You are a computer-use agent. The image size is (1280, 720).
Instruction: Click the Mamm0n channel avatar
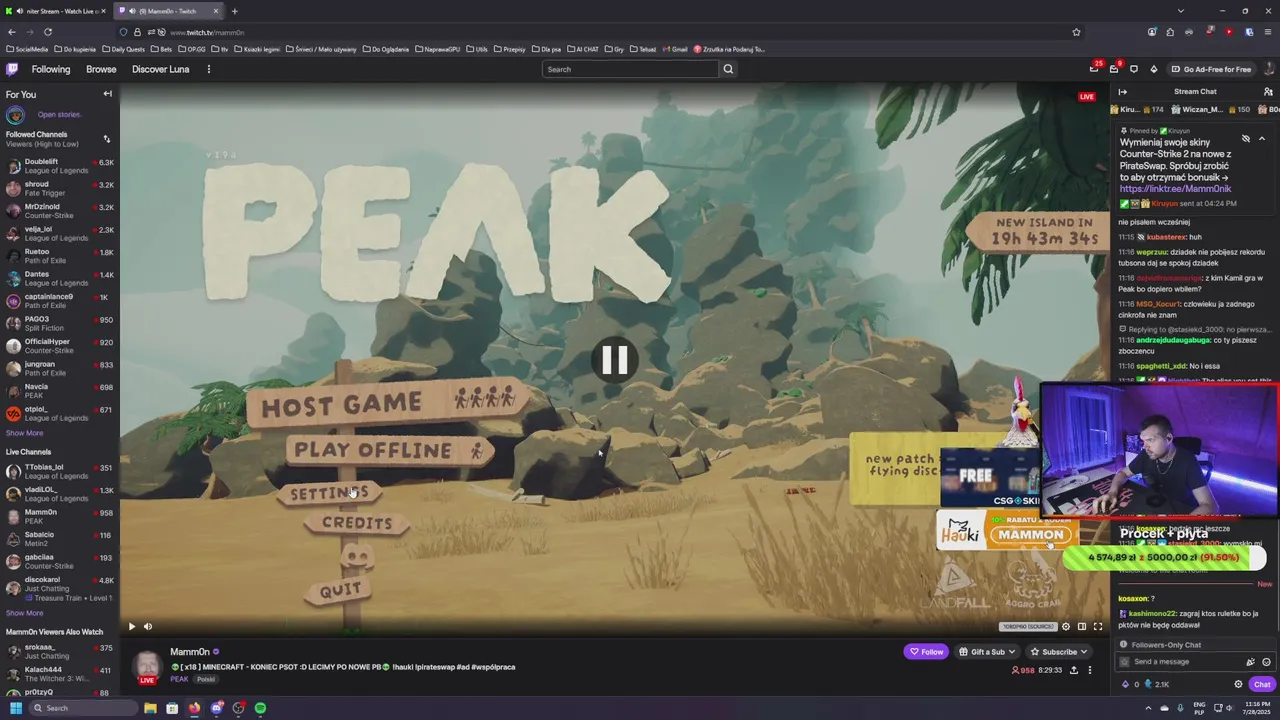[147, 667]
